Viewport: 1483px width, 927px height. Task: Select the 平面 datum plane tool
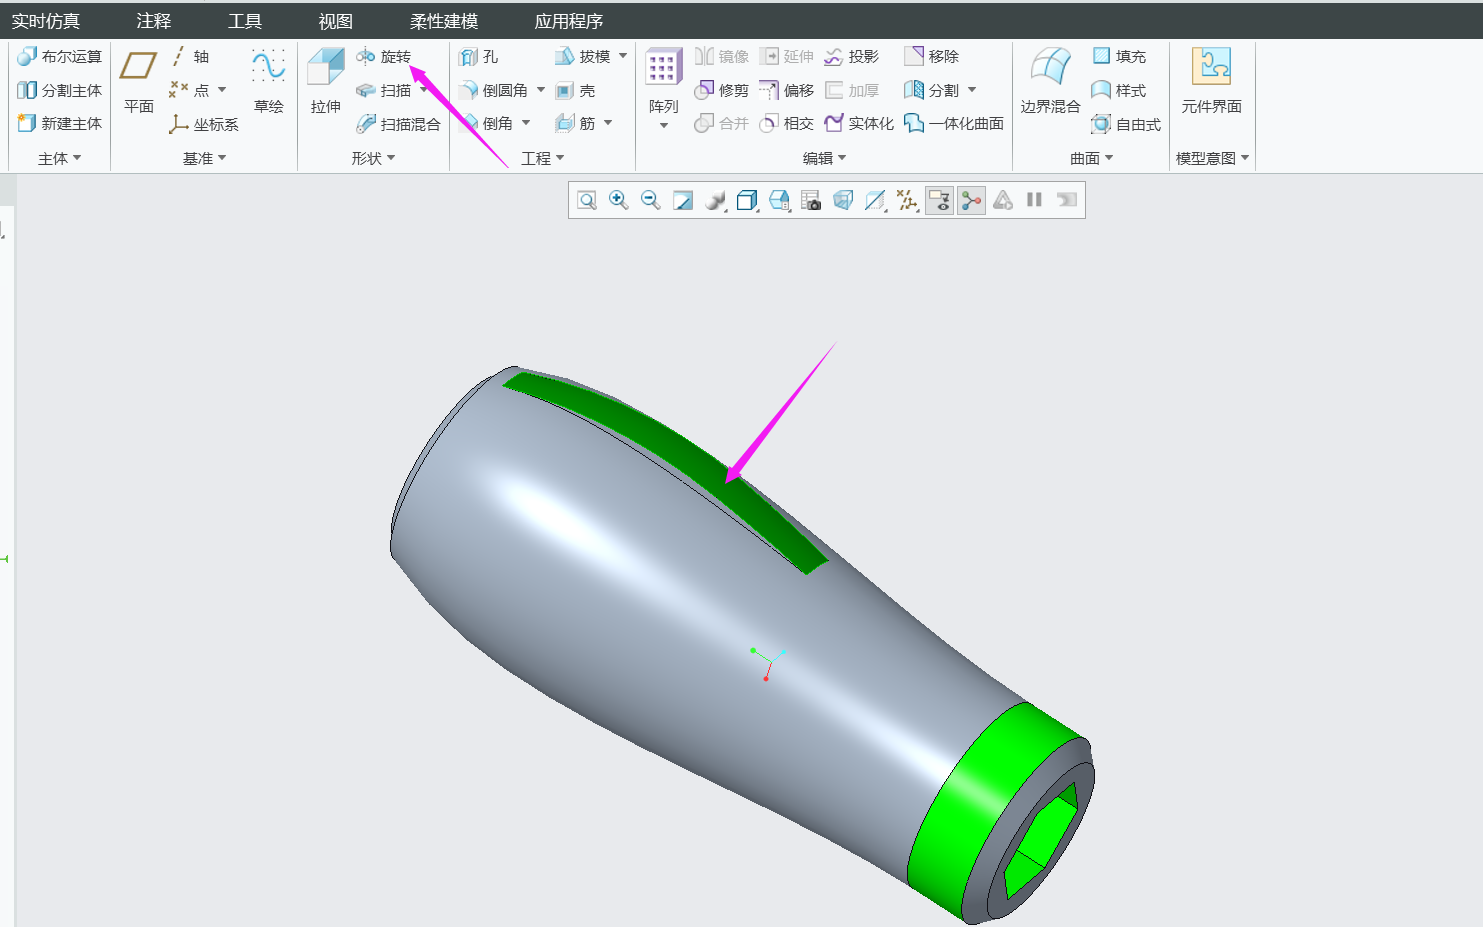pos(138,81)
